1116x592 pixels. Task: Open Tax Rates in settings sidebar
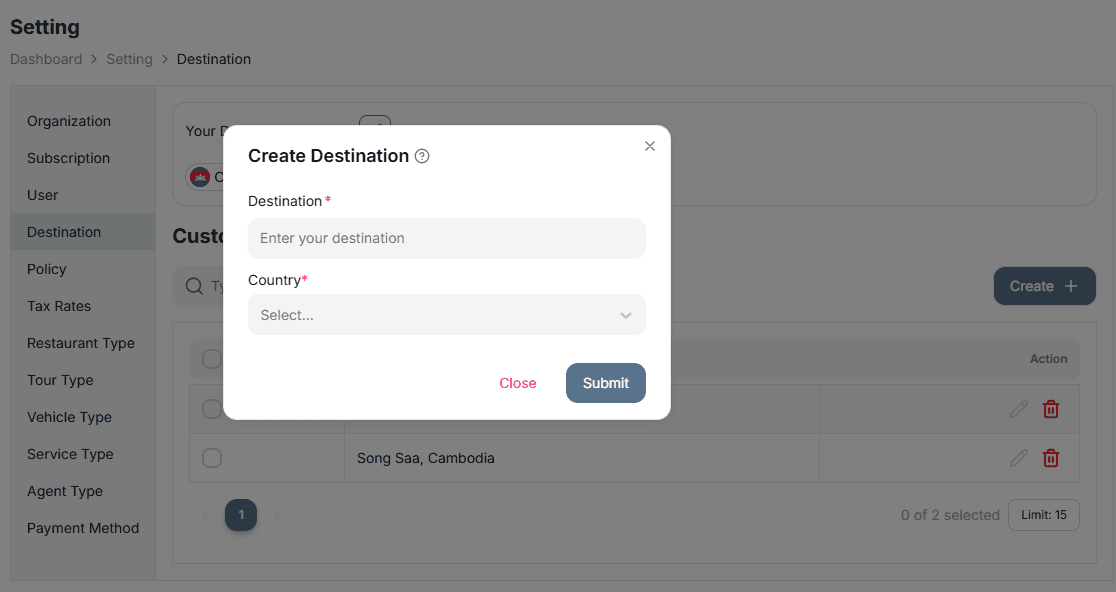pyautogui.click(x=59, y=306)
